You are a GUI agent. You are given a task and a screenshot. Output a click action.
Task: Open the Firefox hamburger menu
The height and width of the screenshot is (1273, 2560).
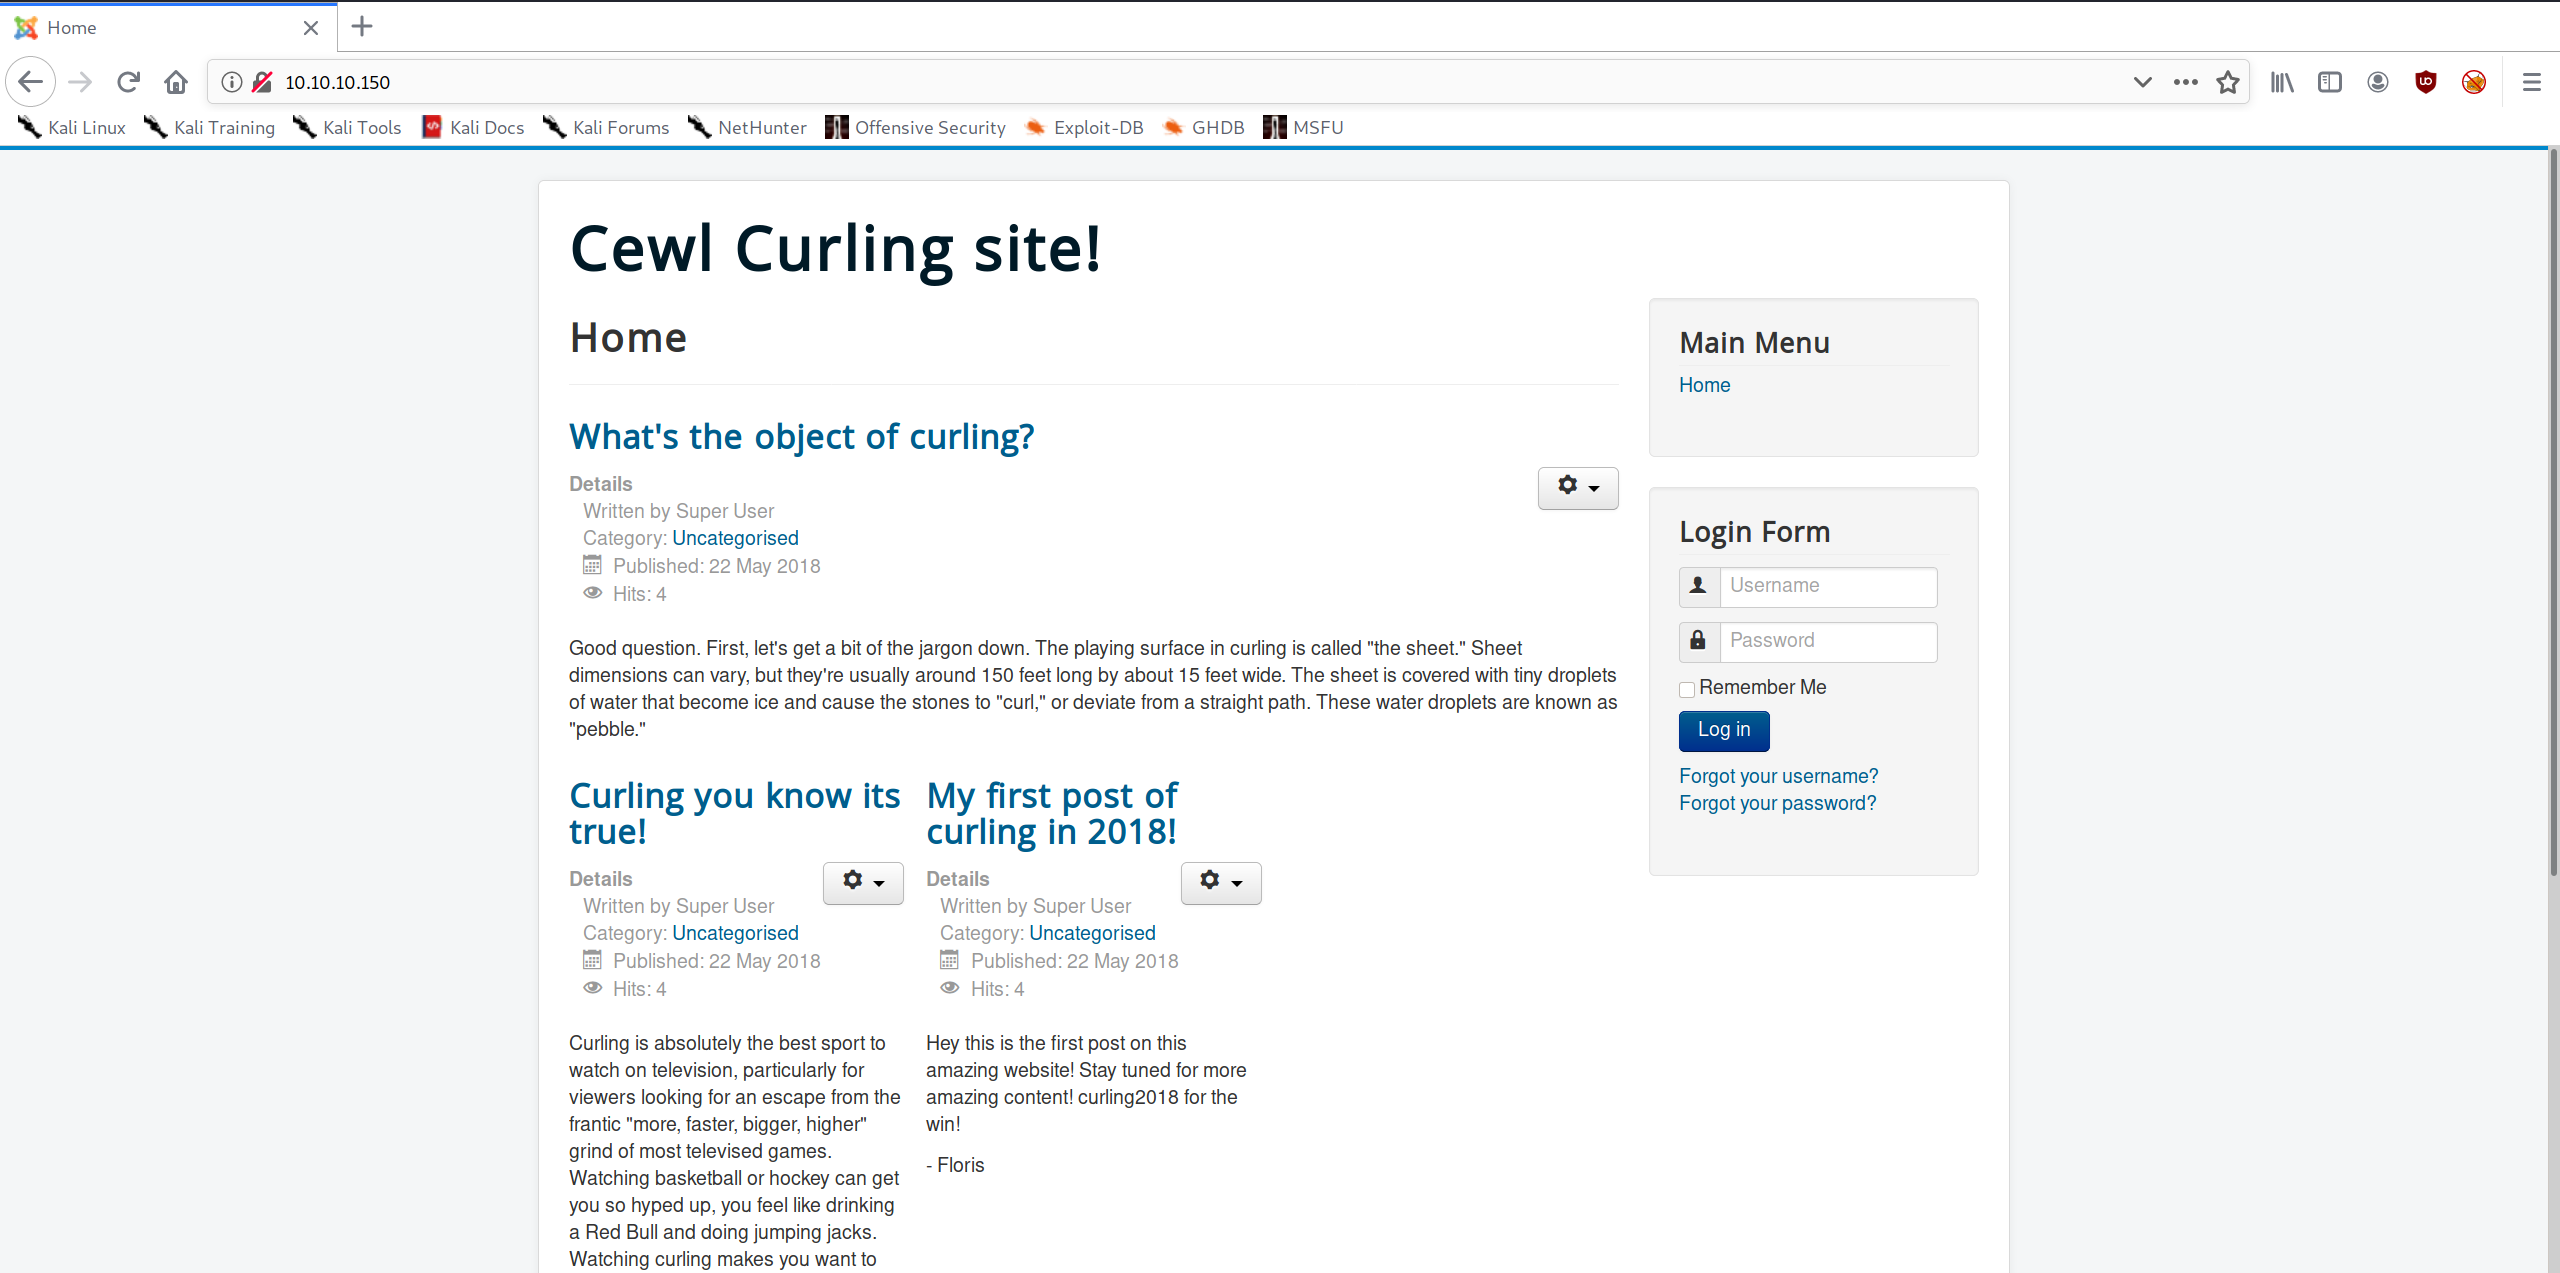2532,82
